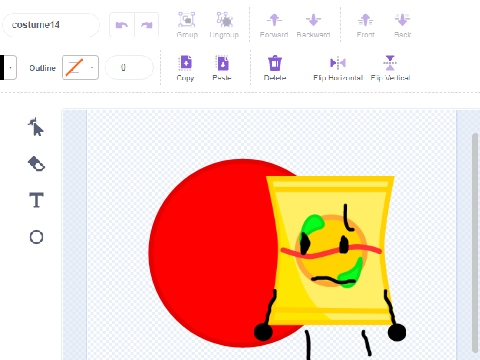Send selection to Back
Image resolution: width=480 pixels, height=360 pixels.
(x=402, y=25)
